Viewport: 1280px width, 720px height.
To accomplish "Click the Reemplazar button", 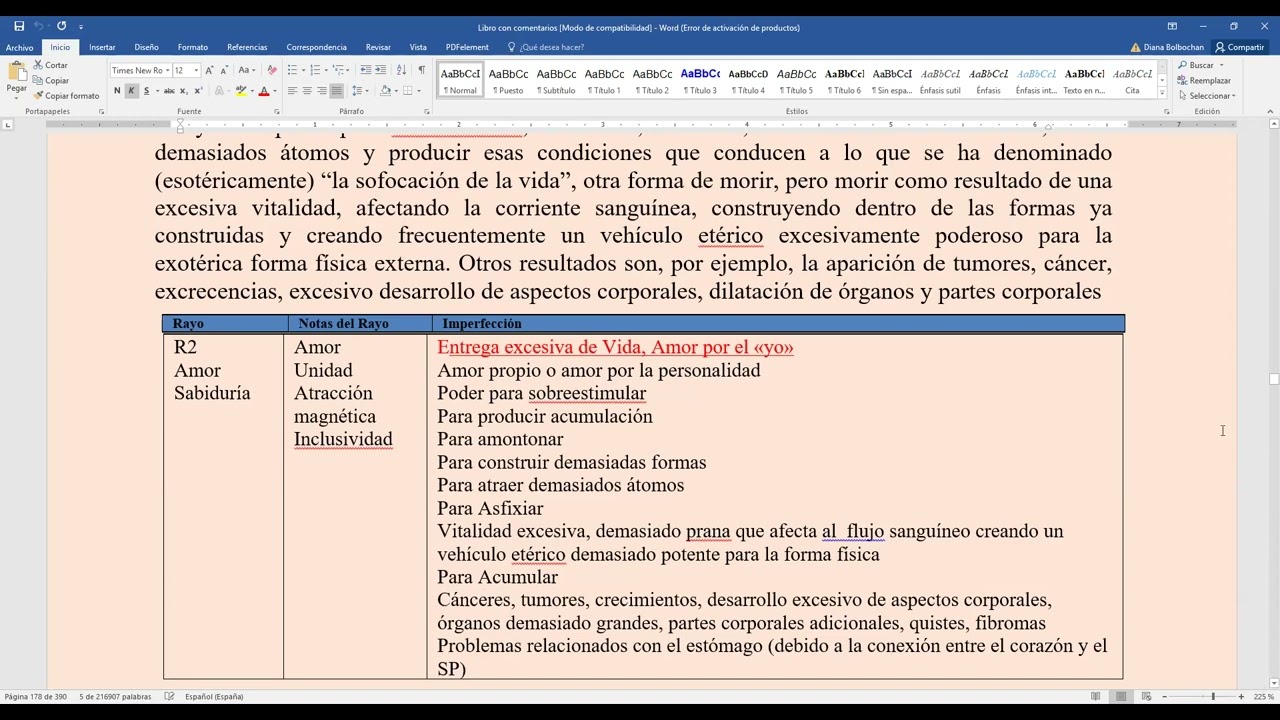I will click(1205, 80).
